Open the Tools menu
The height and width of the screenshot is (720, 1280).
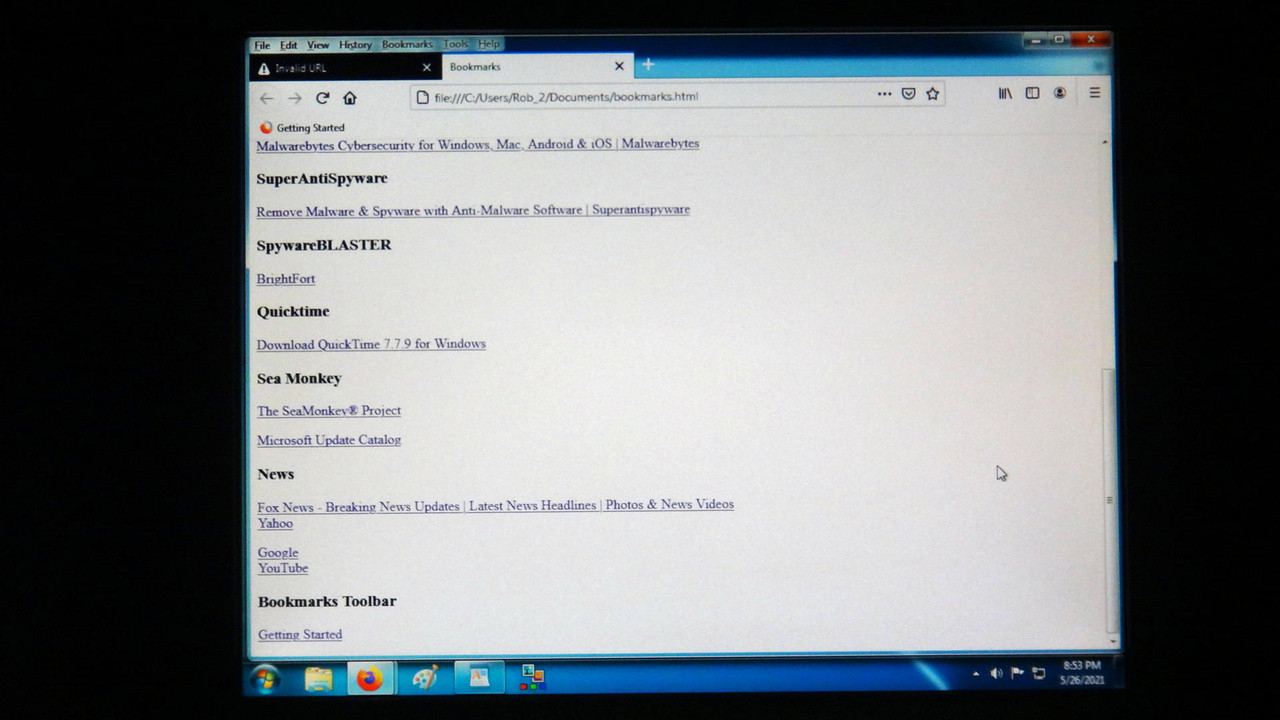pyautogui.click(x=455, y=44)
